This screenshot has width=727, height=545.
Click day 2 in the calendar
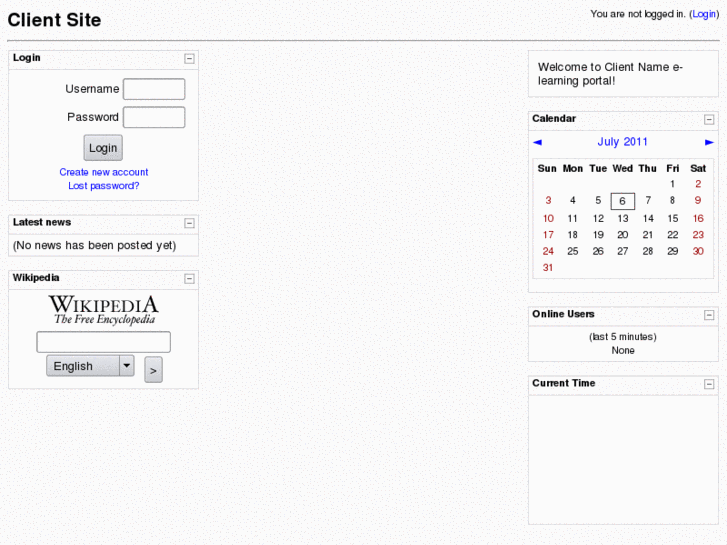pyautogui.click(x=698, y=184)
